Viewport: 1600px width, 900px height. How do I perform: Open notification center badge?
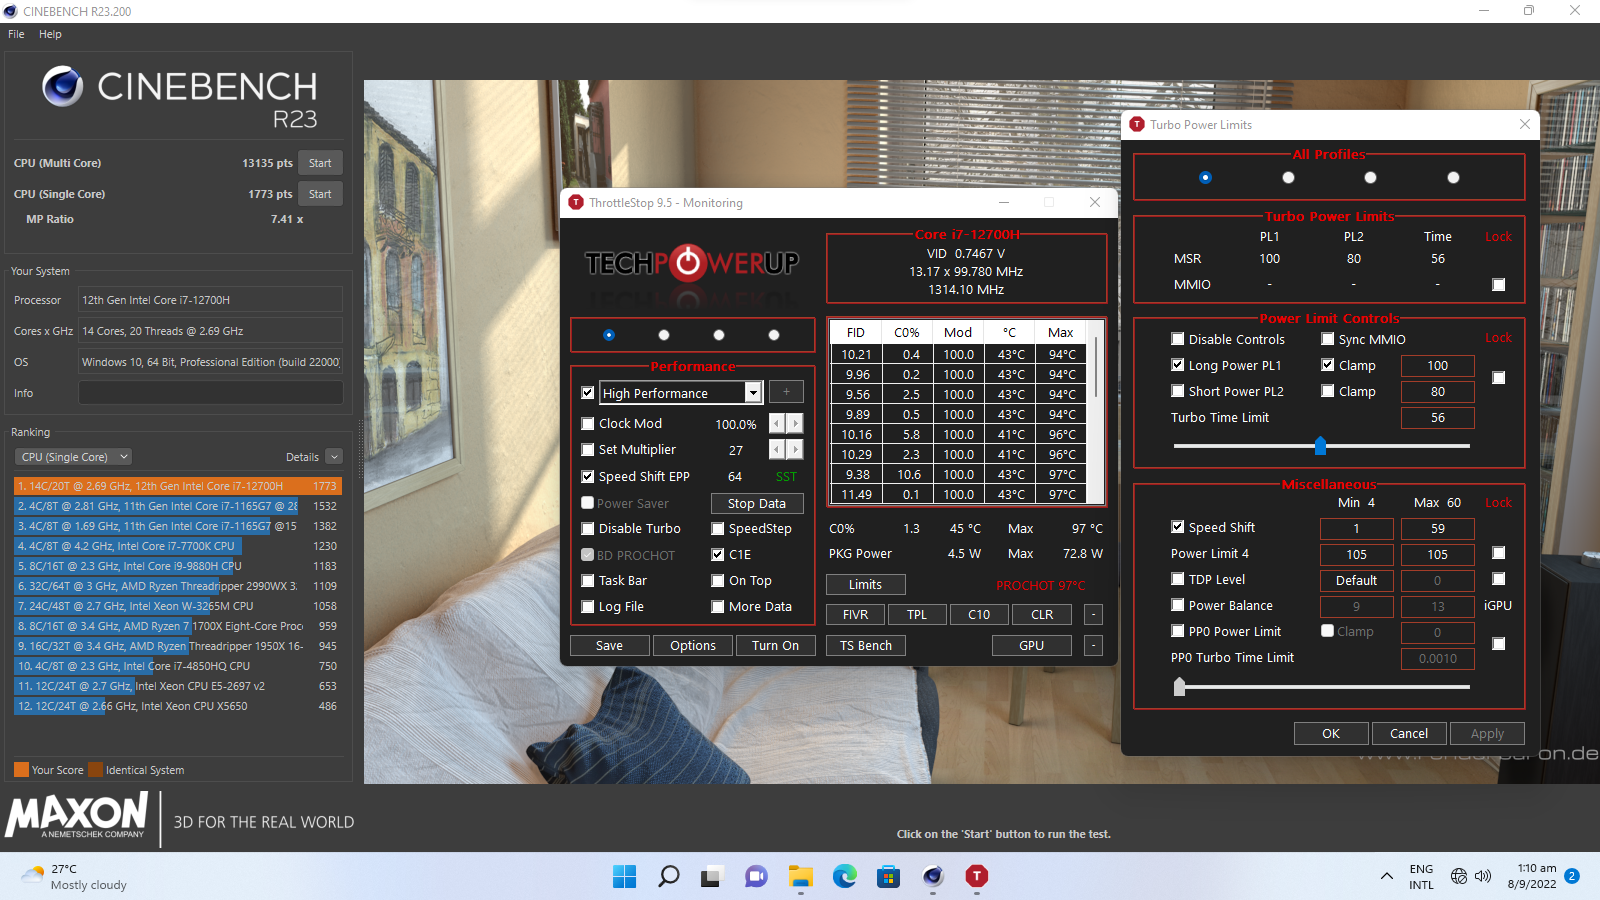pos(1572,876)
